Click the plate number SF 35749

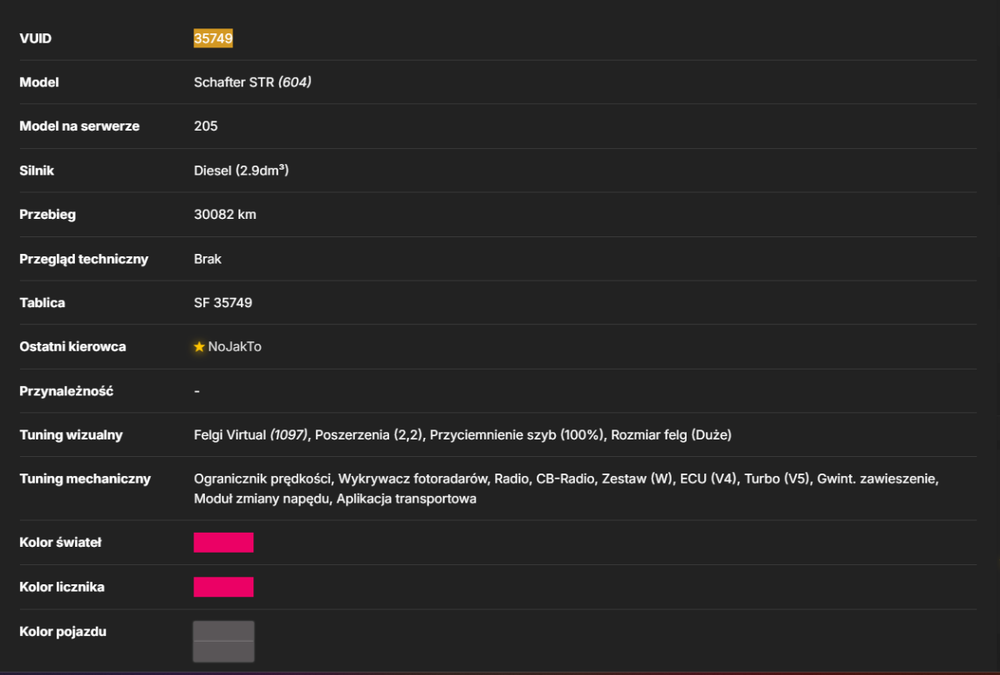pyautogui.click(x=223, y=302)
